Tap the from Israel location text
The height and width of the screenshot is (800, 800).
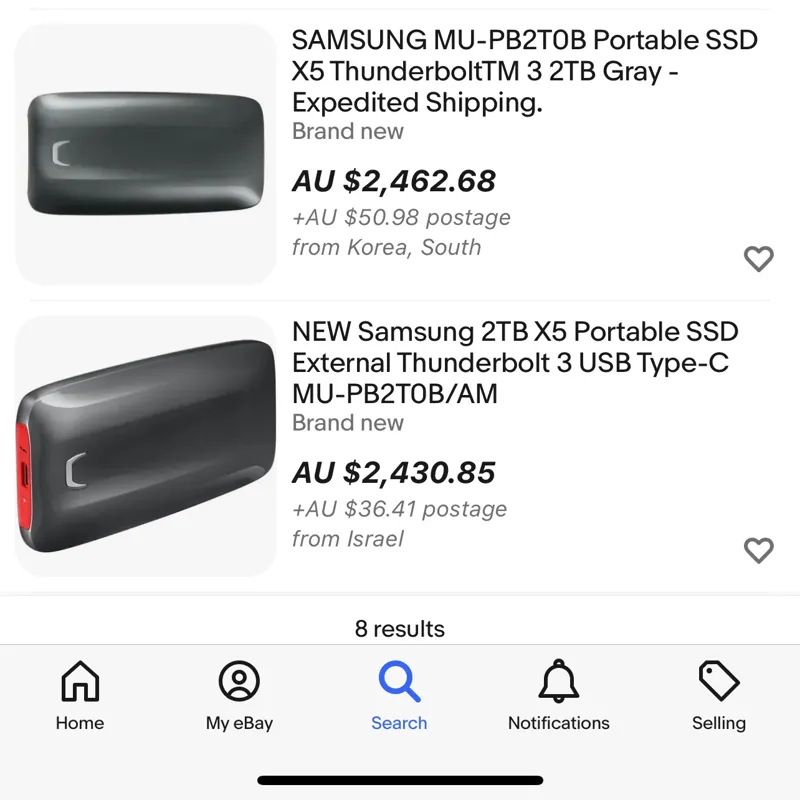coord(348,539)
